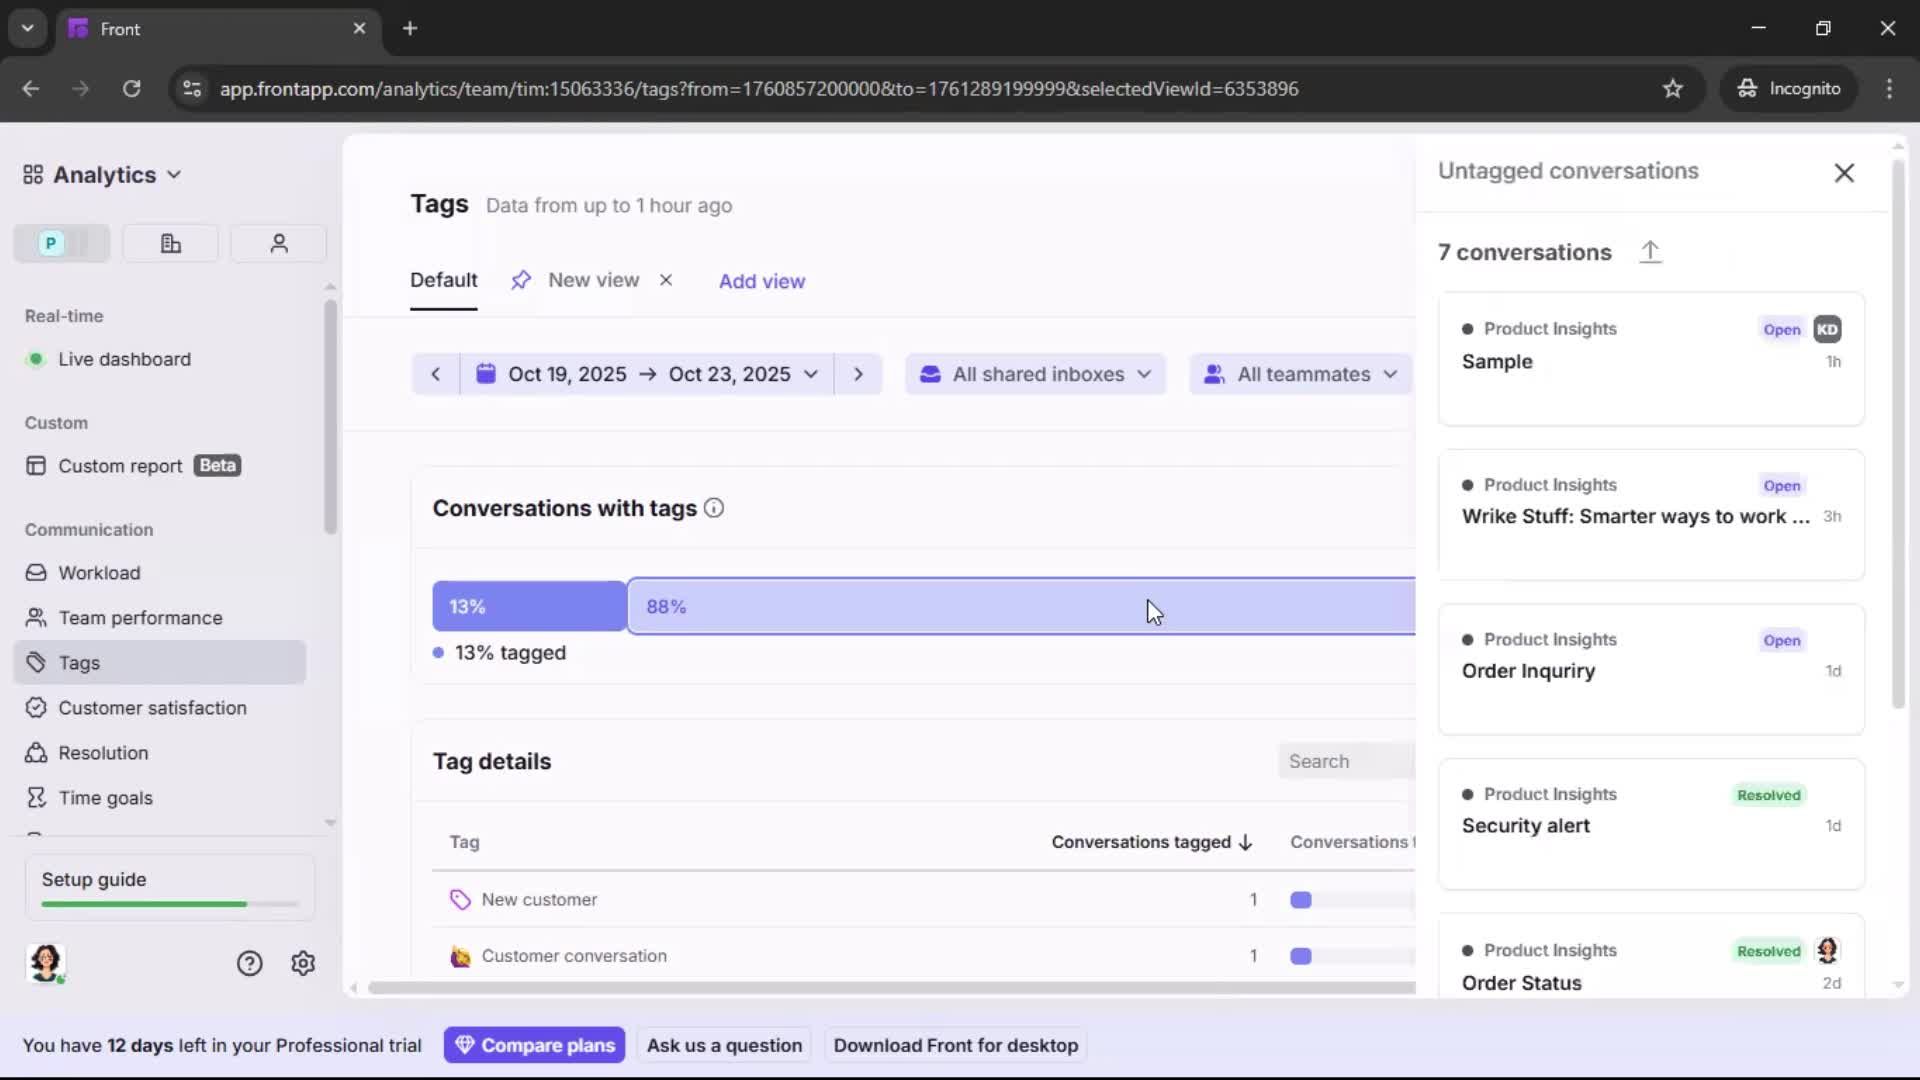Expand the date range picker dropdown
1920x1080 pixels.
pos(811,374)
